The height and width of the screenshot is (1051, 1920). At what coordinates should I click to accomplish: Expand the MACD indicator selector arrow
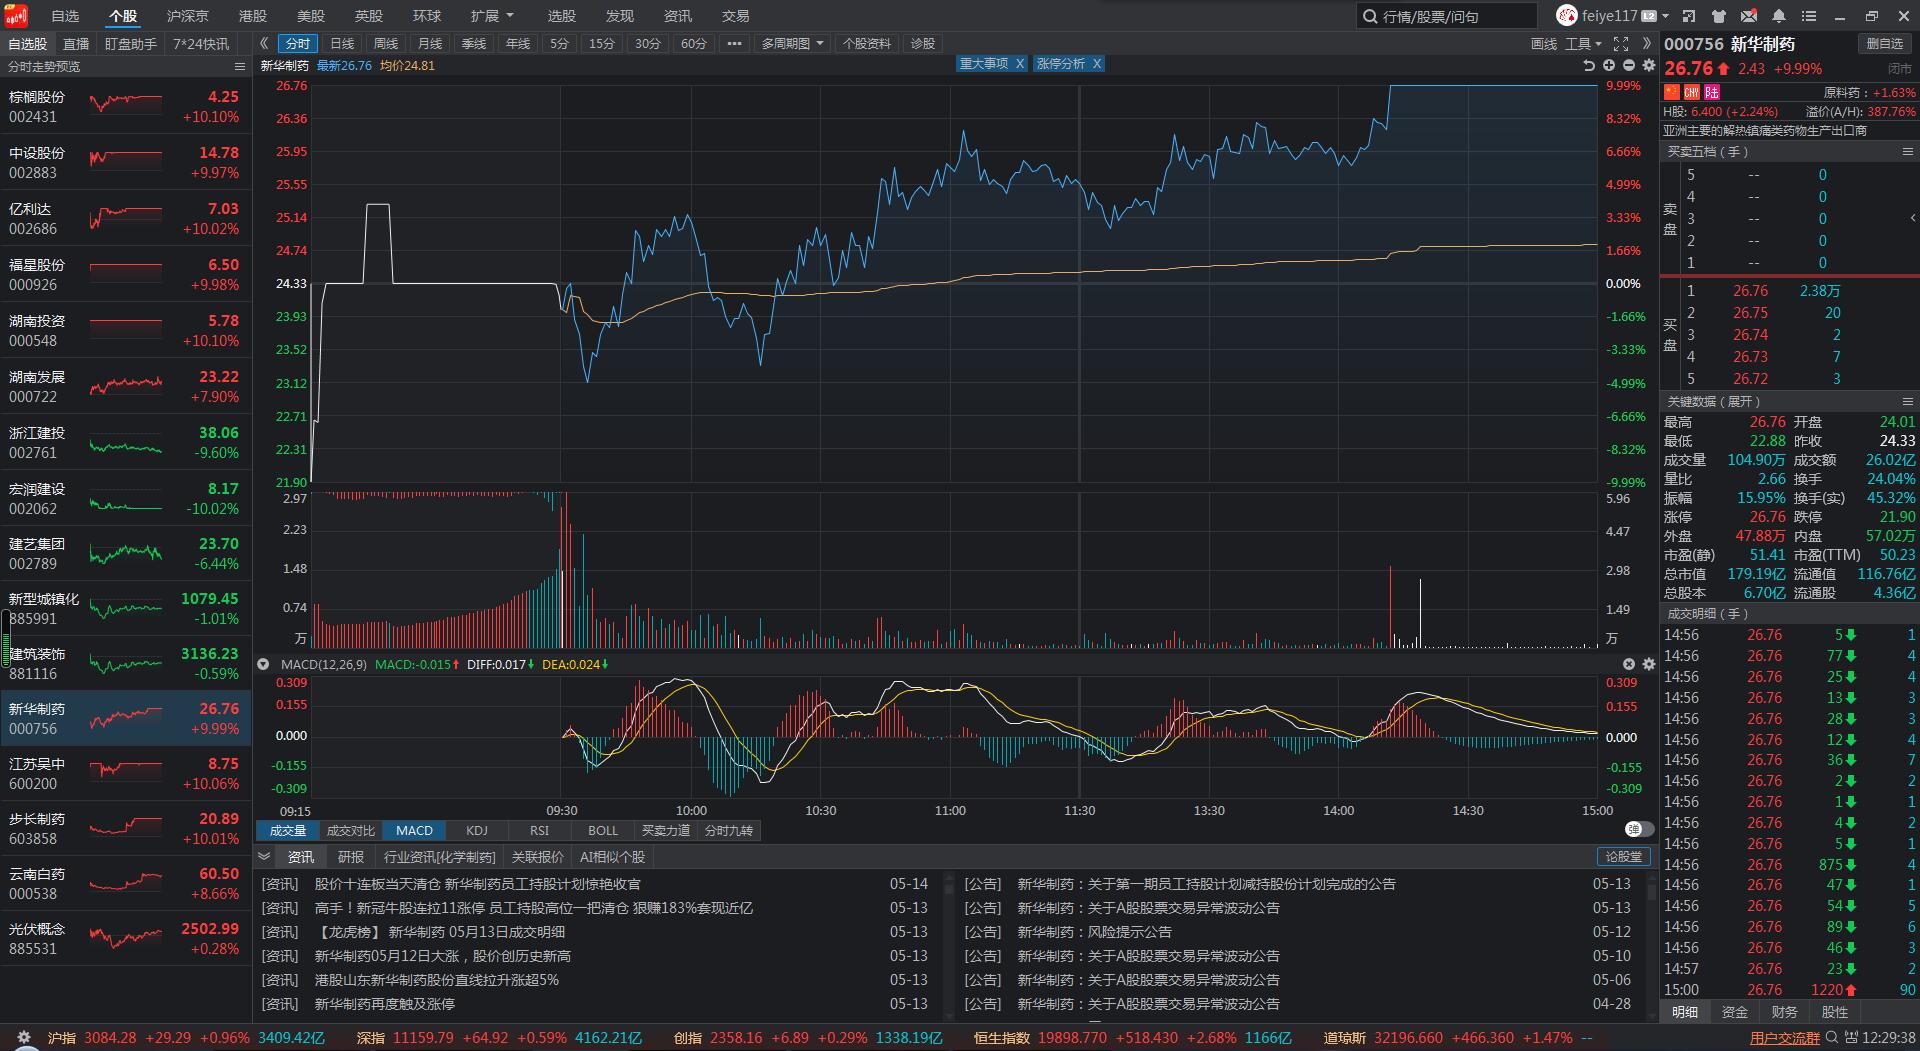263,664
